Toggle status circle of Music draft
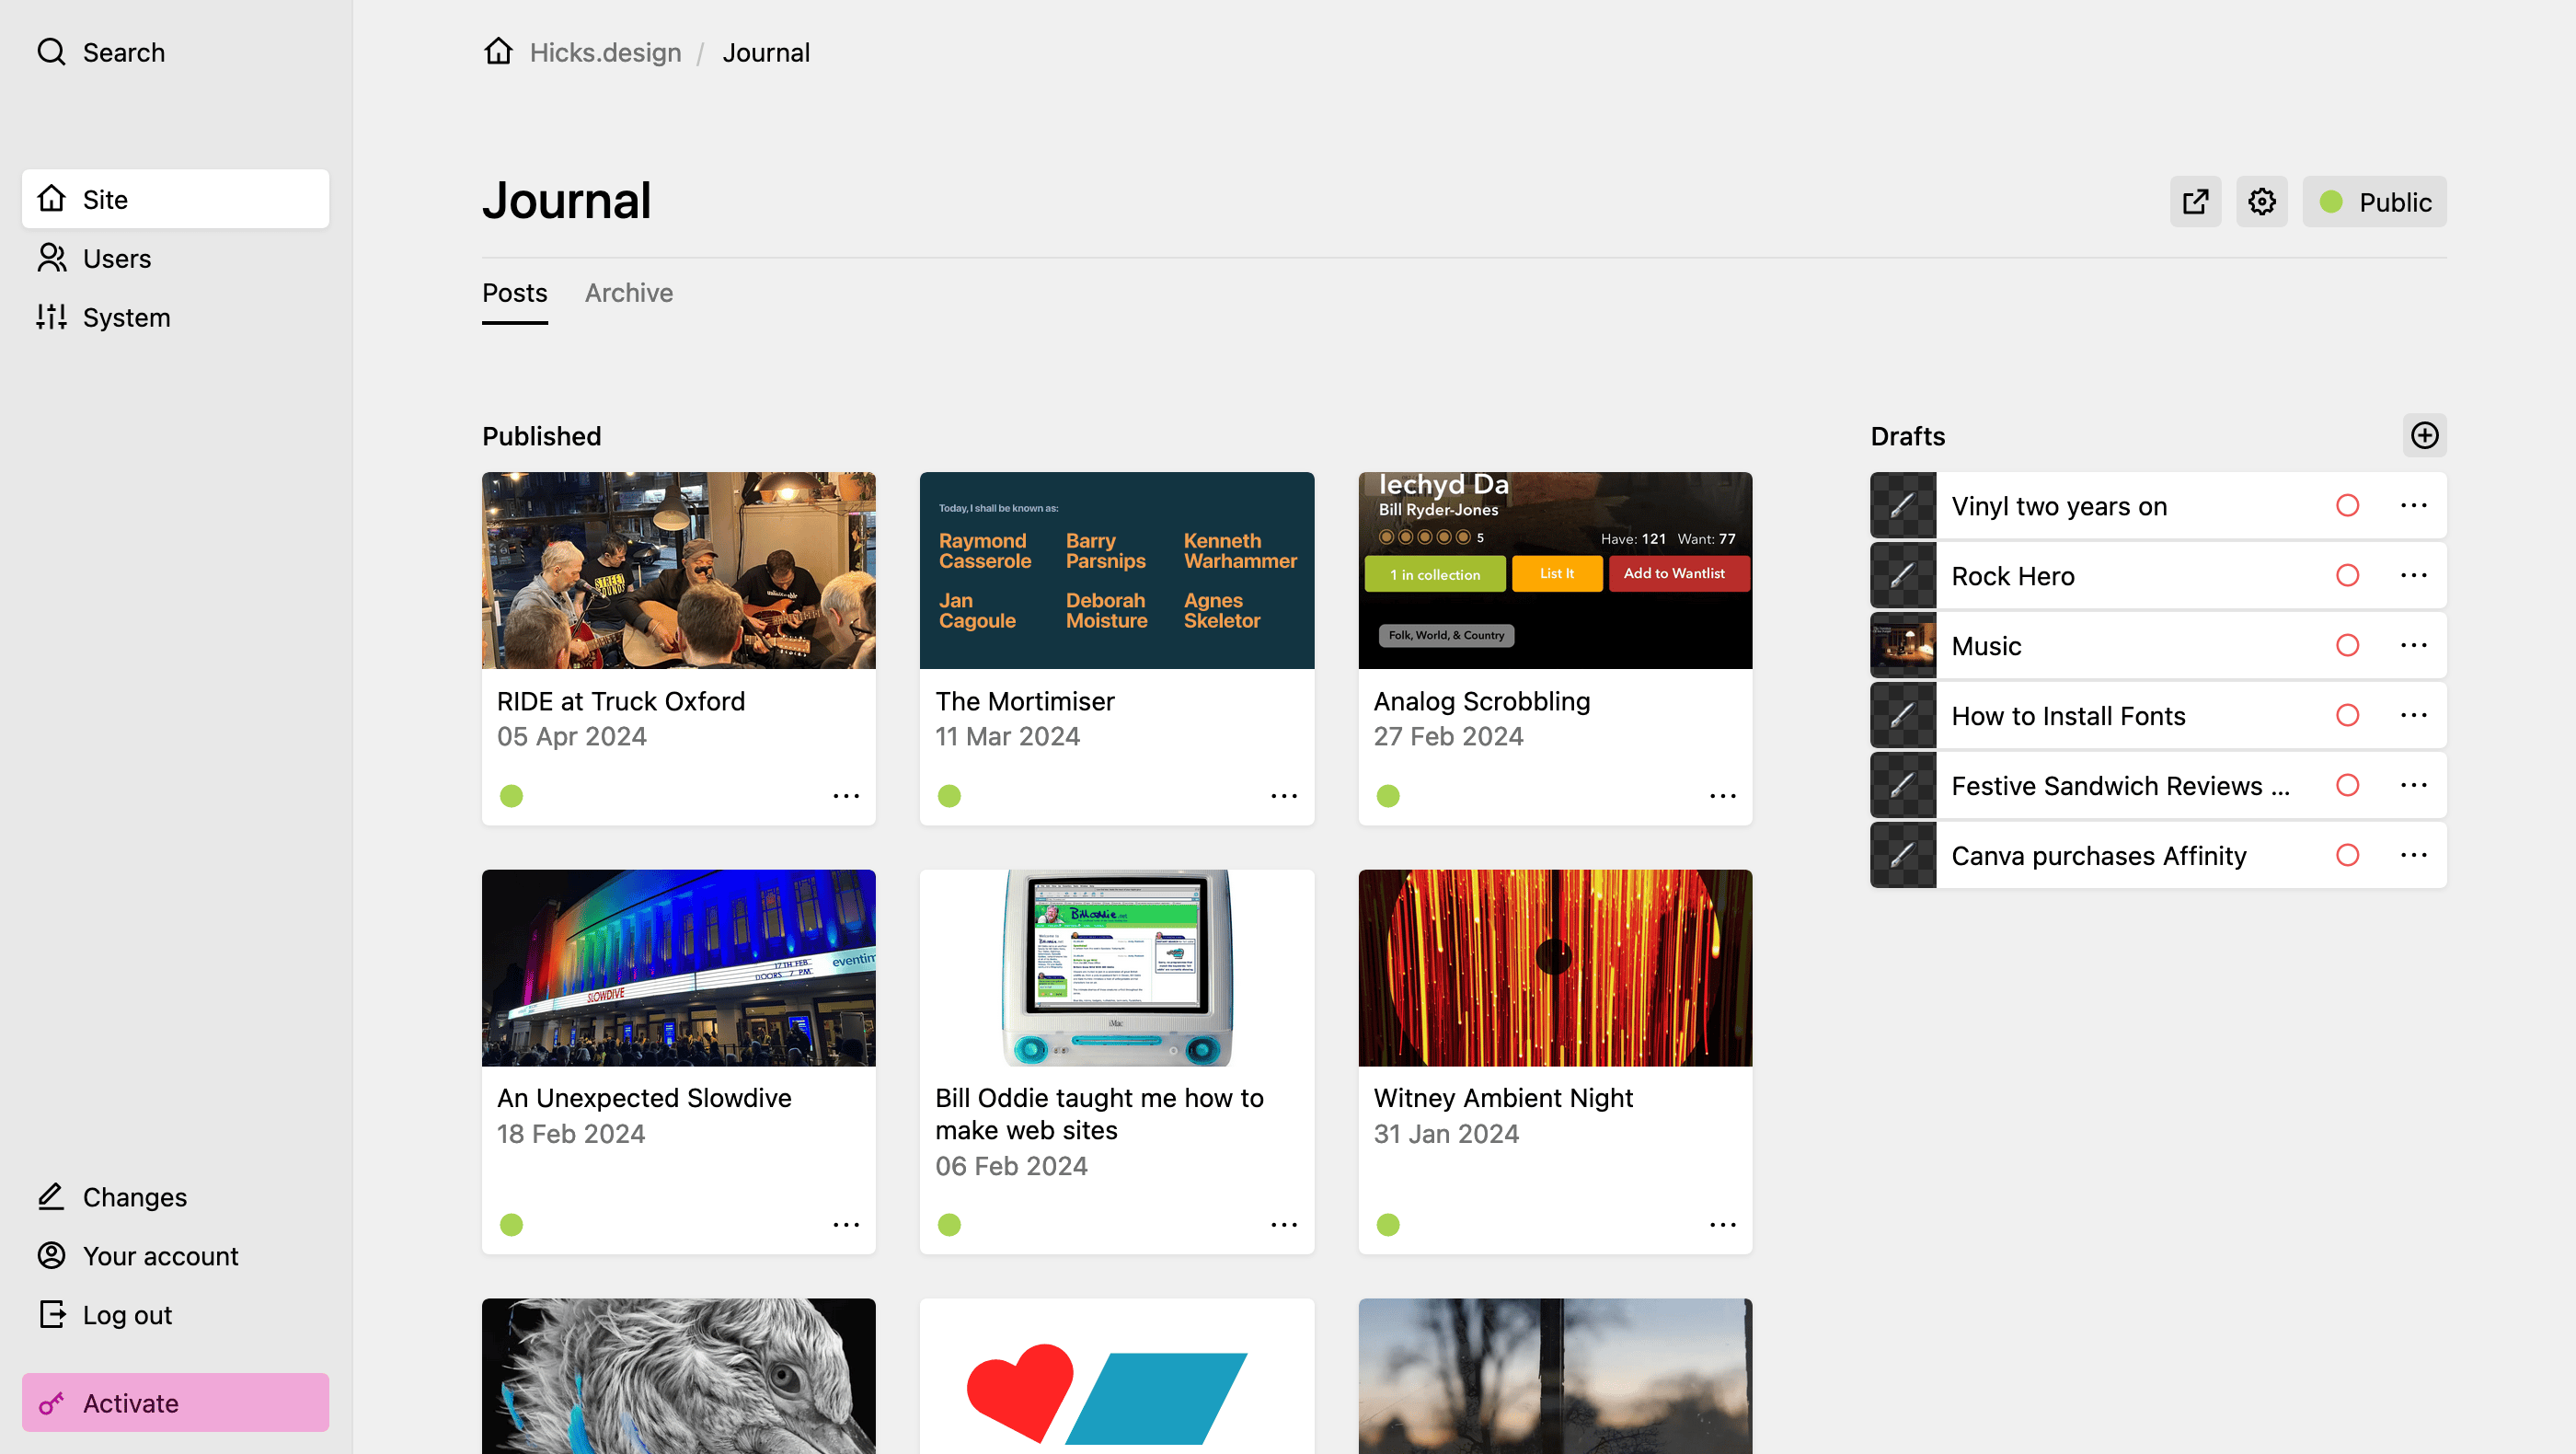The height and width of the screenshot is (1454, 2576). pos(2347,645)
